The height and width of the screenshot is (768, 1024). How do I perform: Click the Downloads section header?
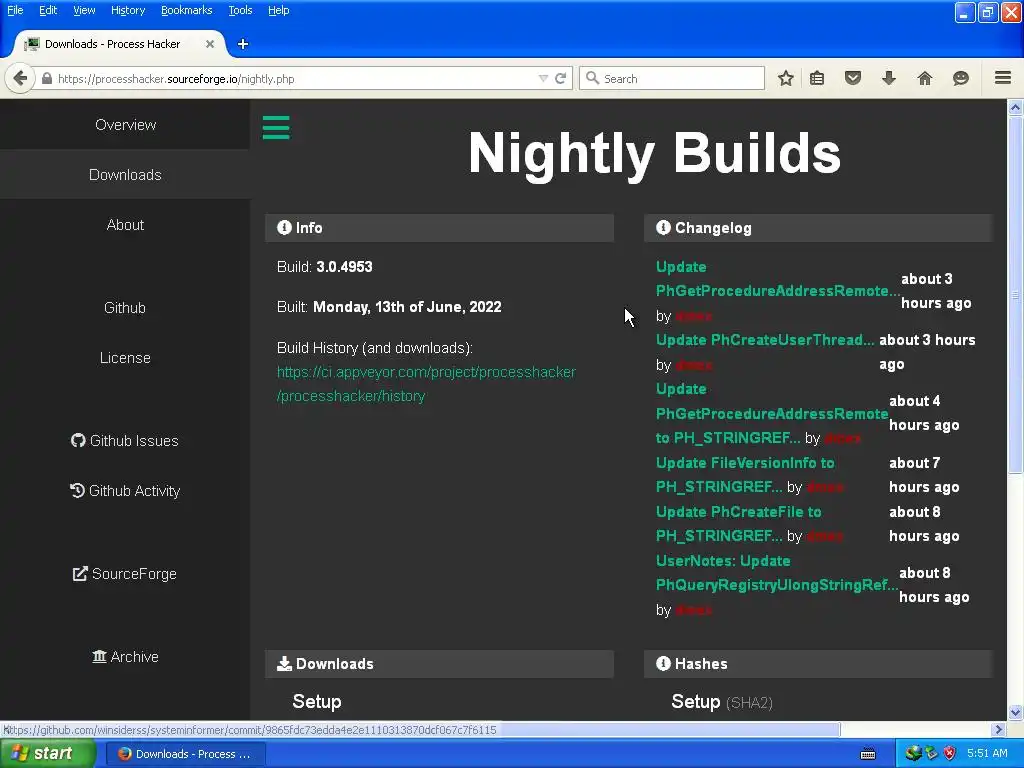[x=439, y=664]
